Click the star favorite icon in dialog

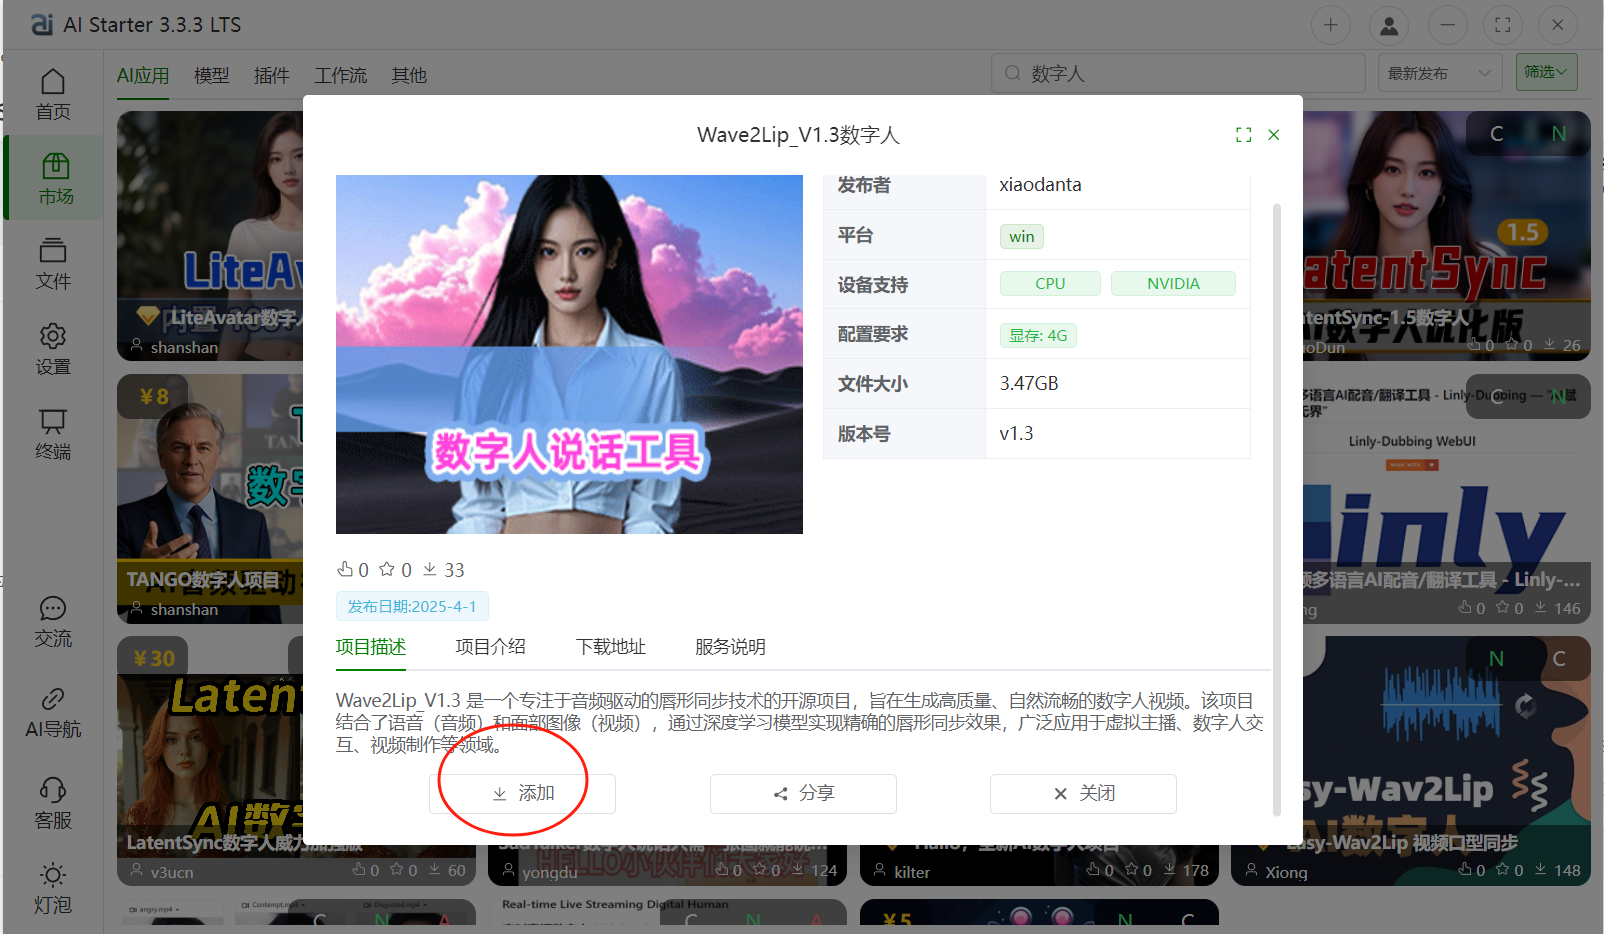[387, 569]
